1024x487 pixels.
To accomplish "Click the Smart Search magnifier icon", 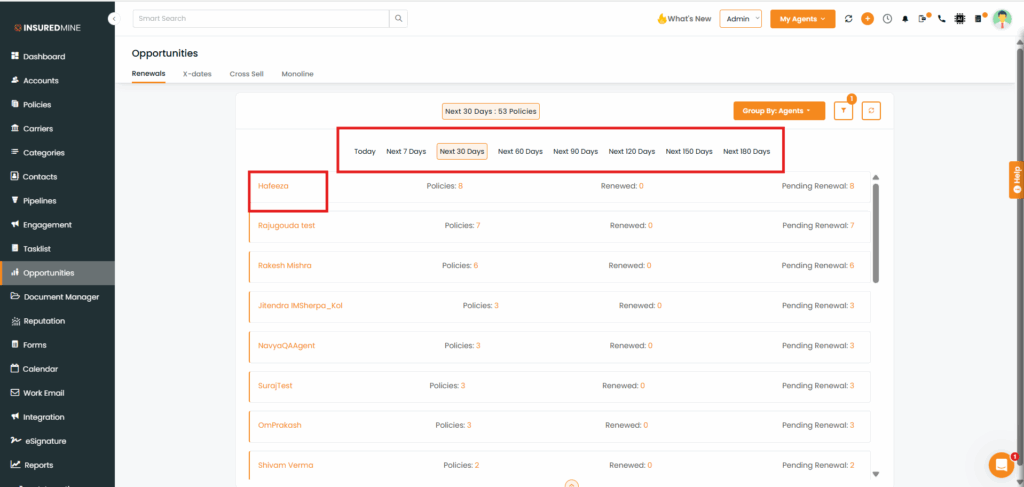I will coord(399,18).
